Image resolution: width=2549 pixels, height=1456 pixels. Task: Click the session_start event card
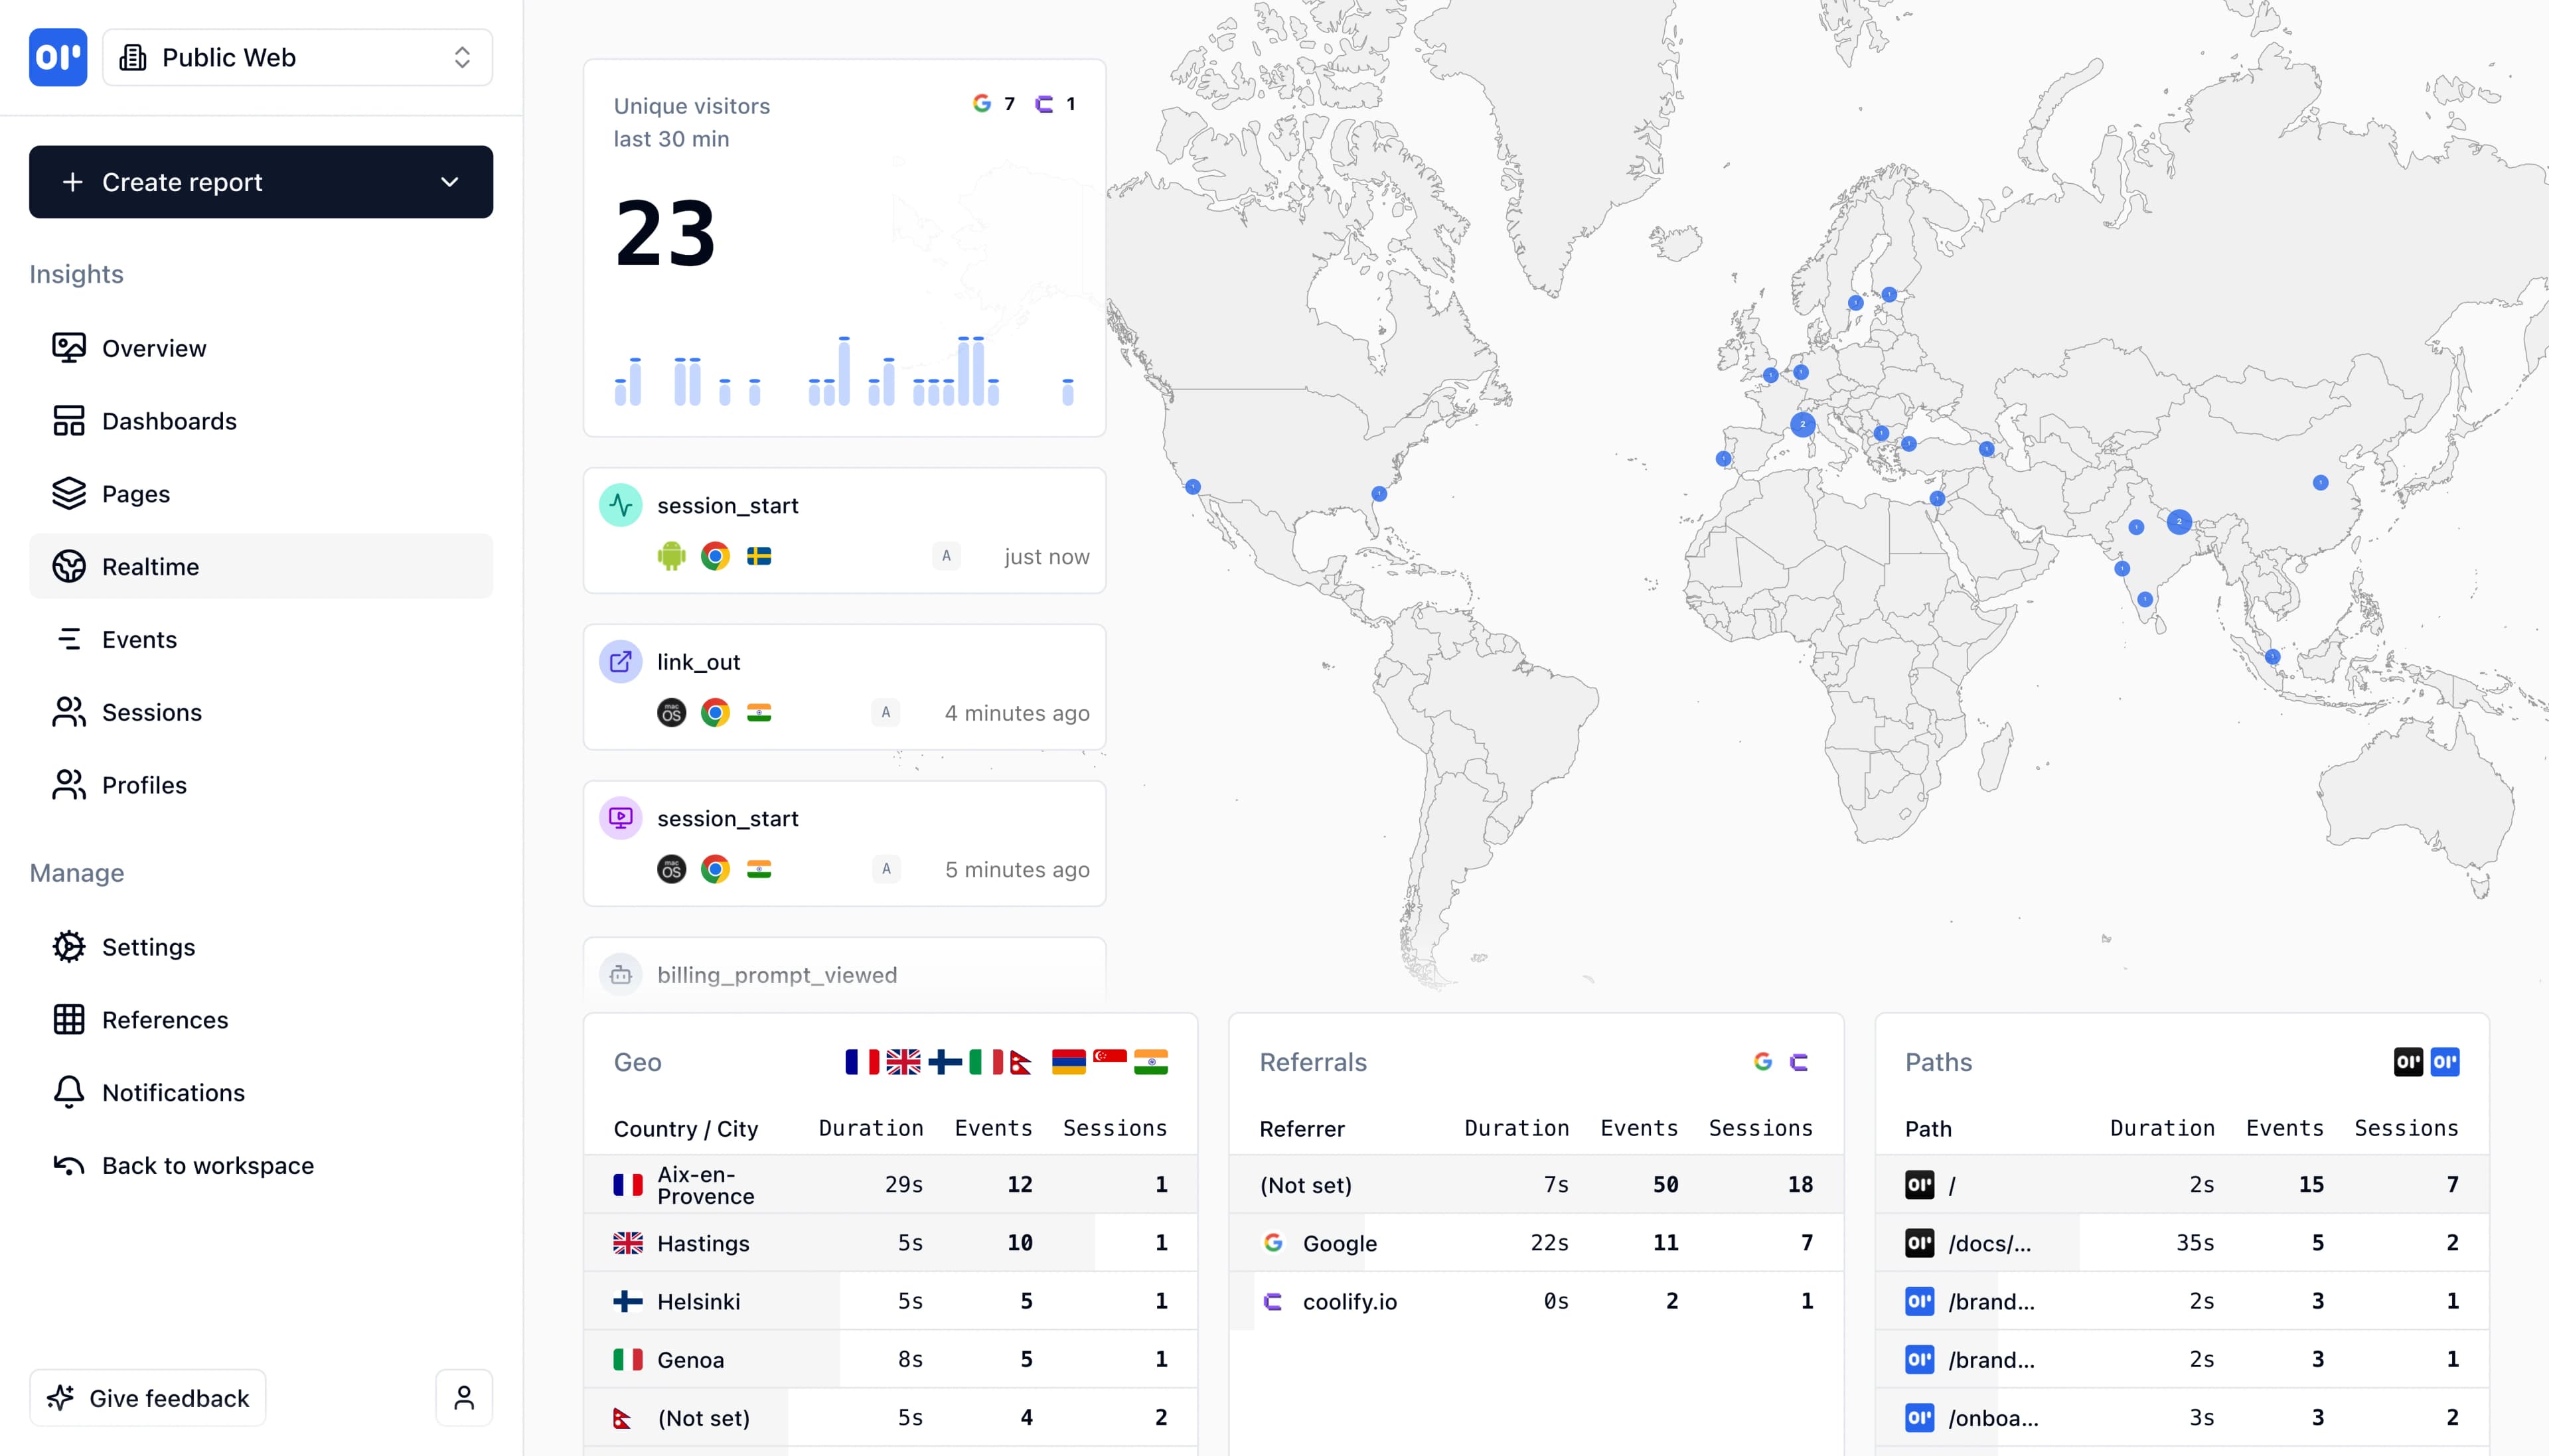(843, 530)
